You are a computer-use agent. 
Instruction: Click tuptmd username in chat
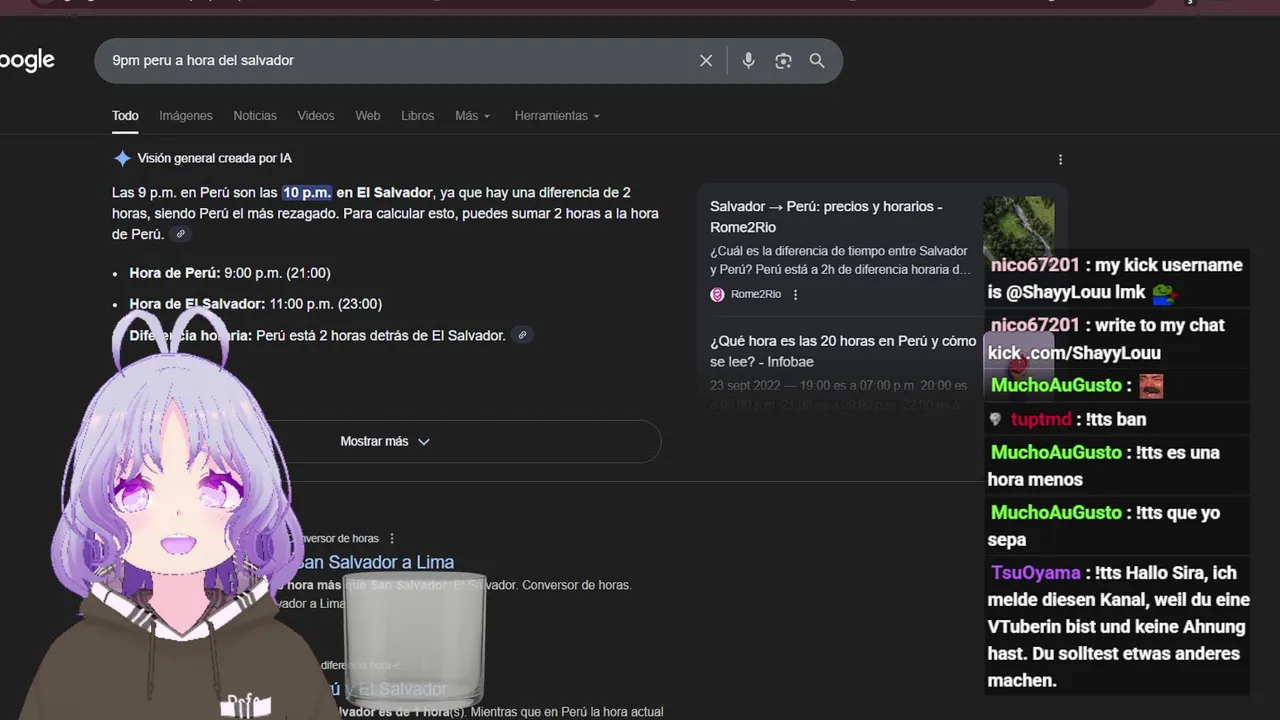click(1041, 419)
